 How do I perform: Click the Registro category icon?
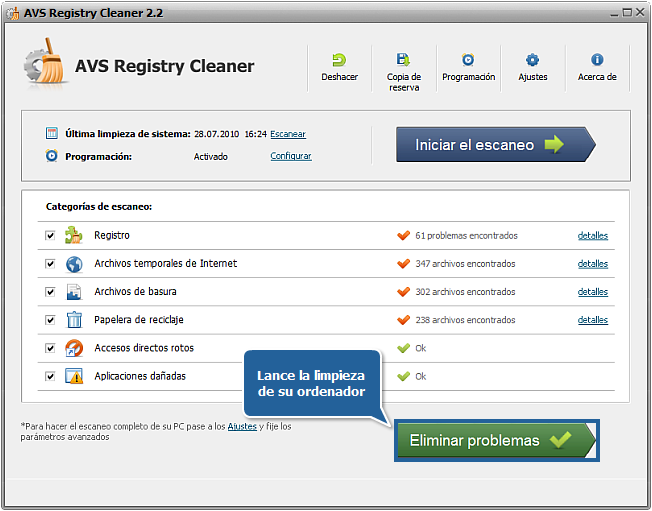click(x=74, y=235)
